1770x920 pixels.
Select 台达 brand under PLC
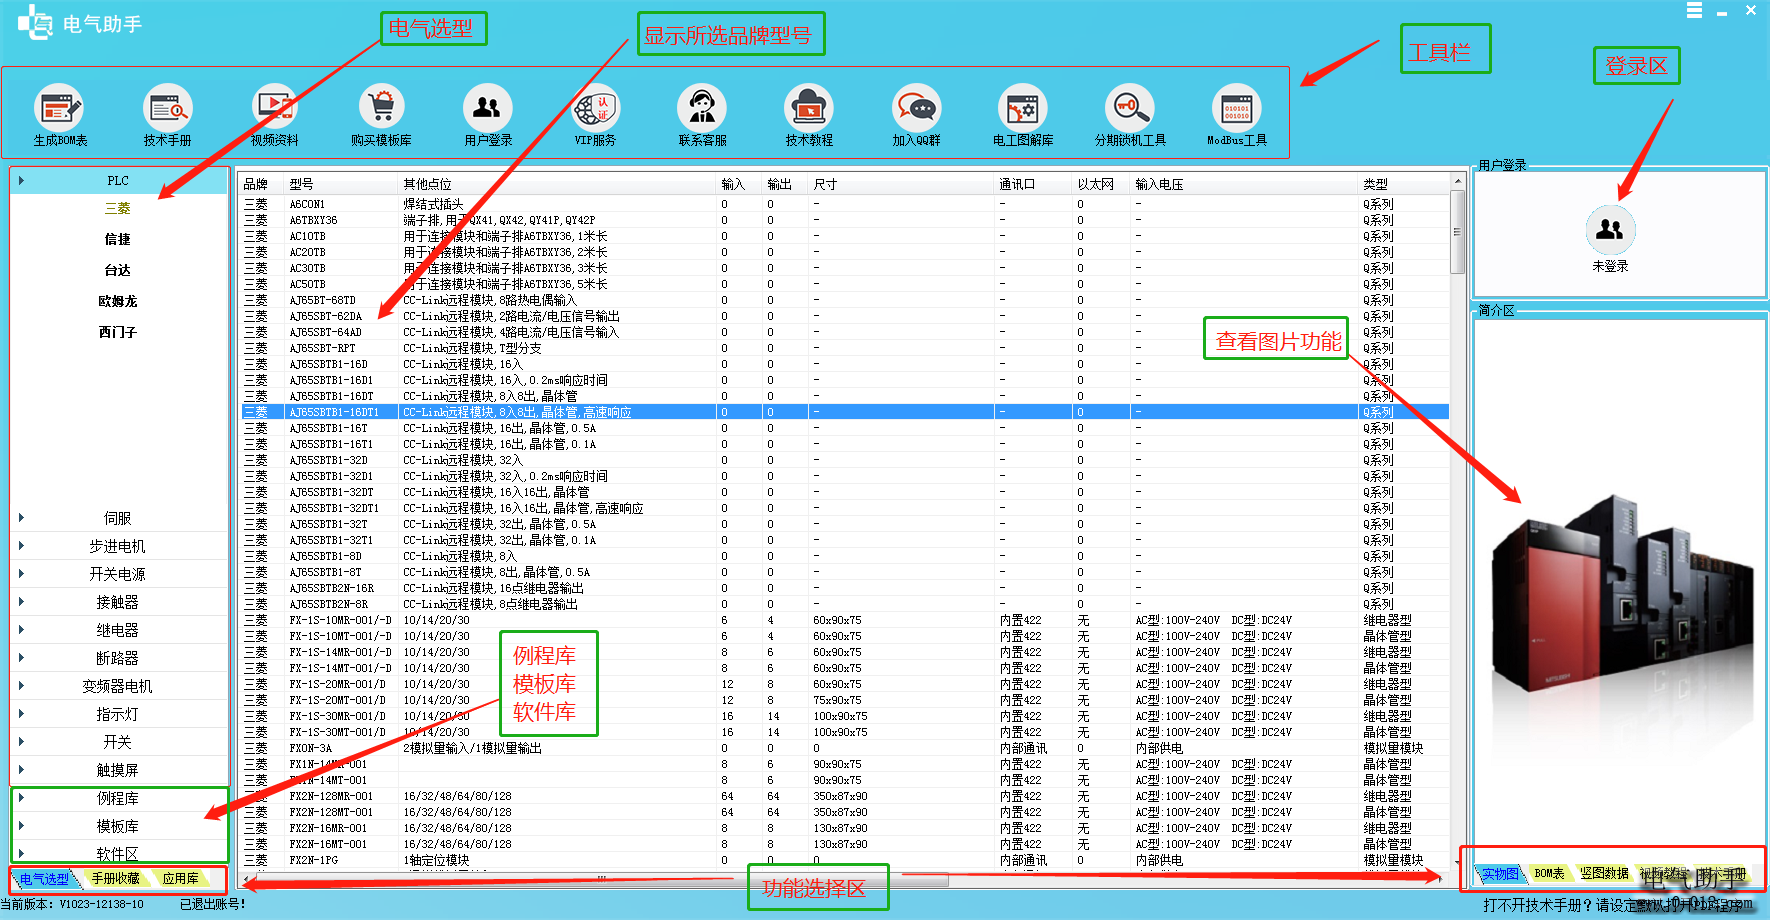click(118, 270)
